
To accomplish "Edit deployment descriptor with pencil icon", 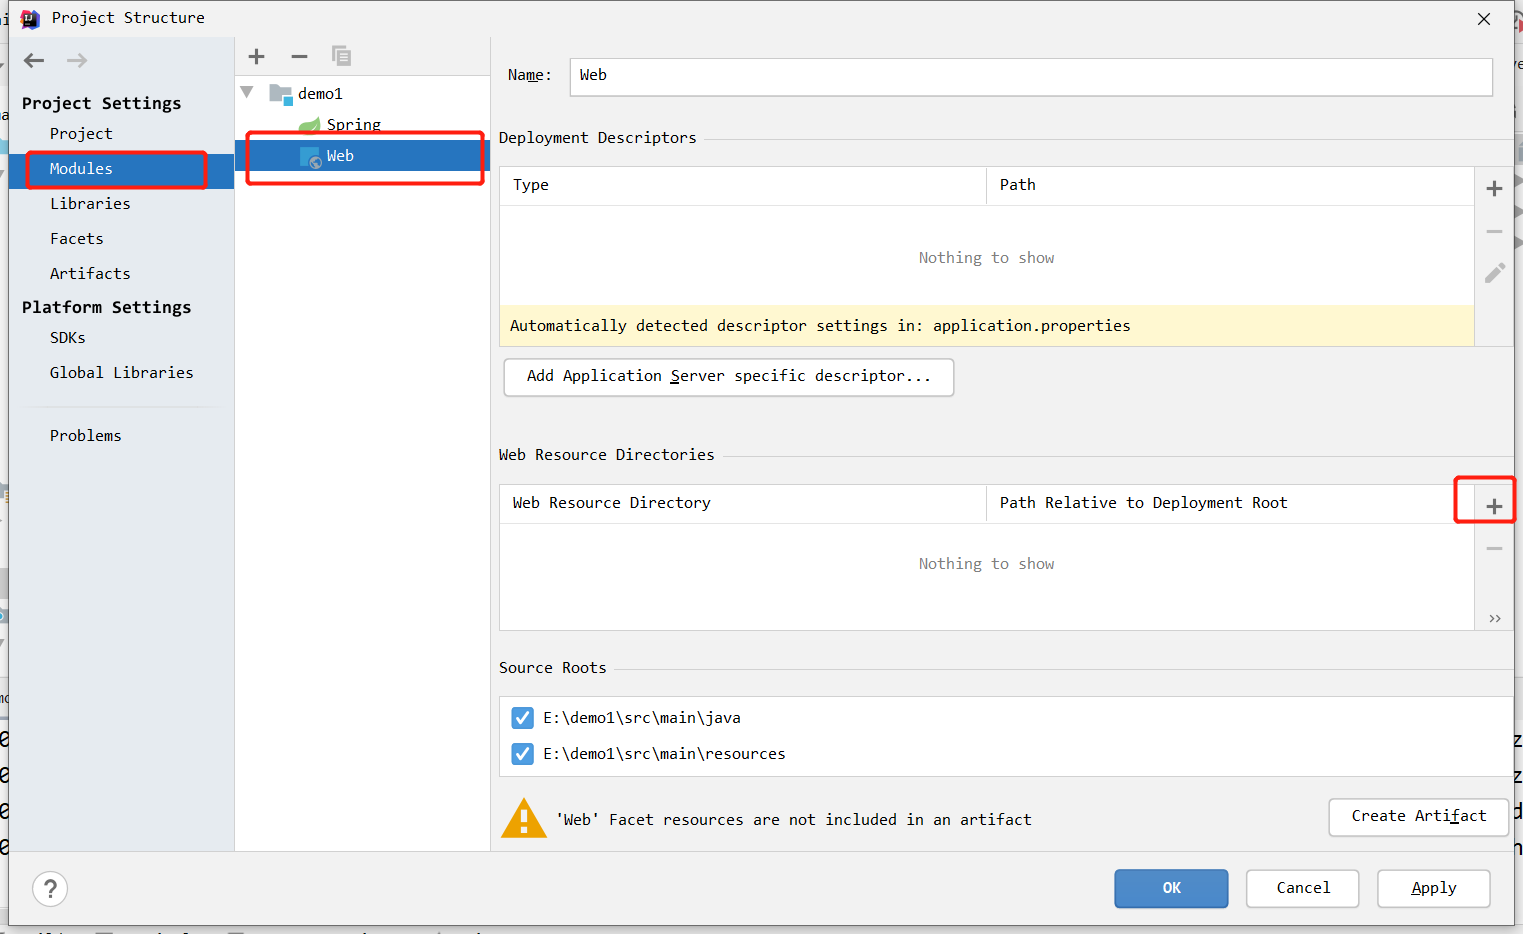I will pos(1494,273).
